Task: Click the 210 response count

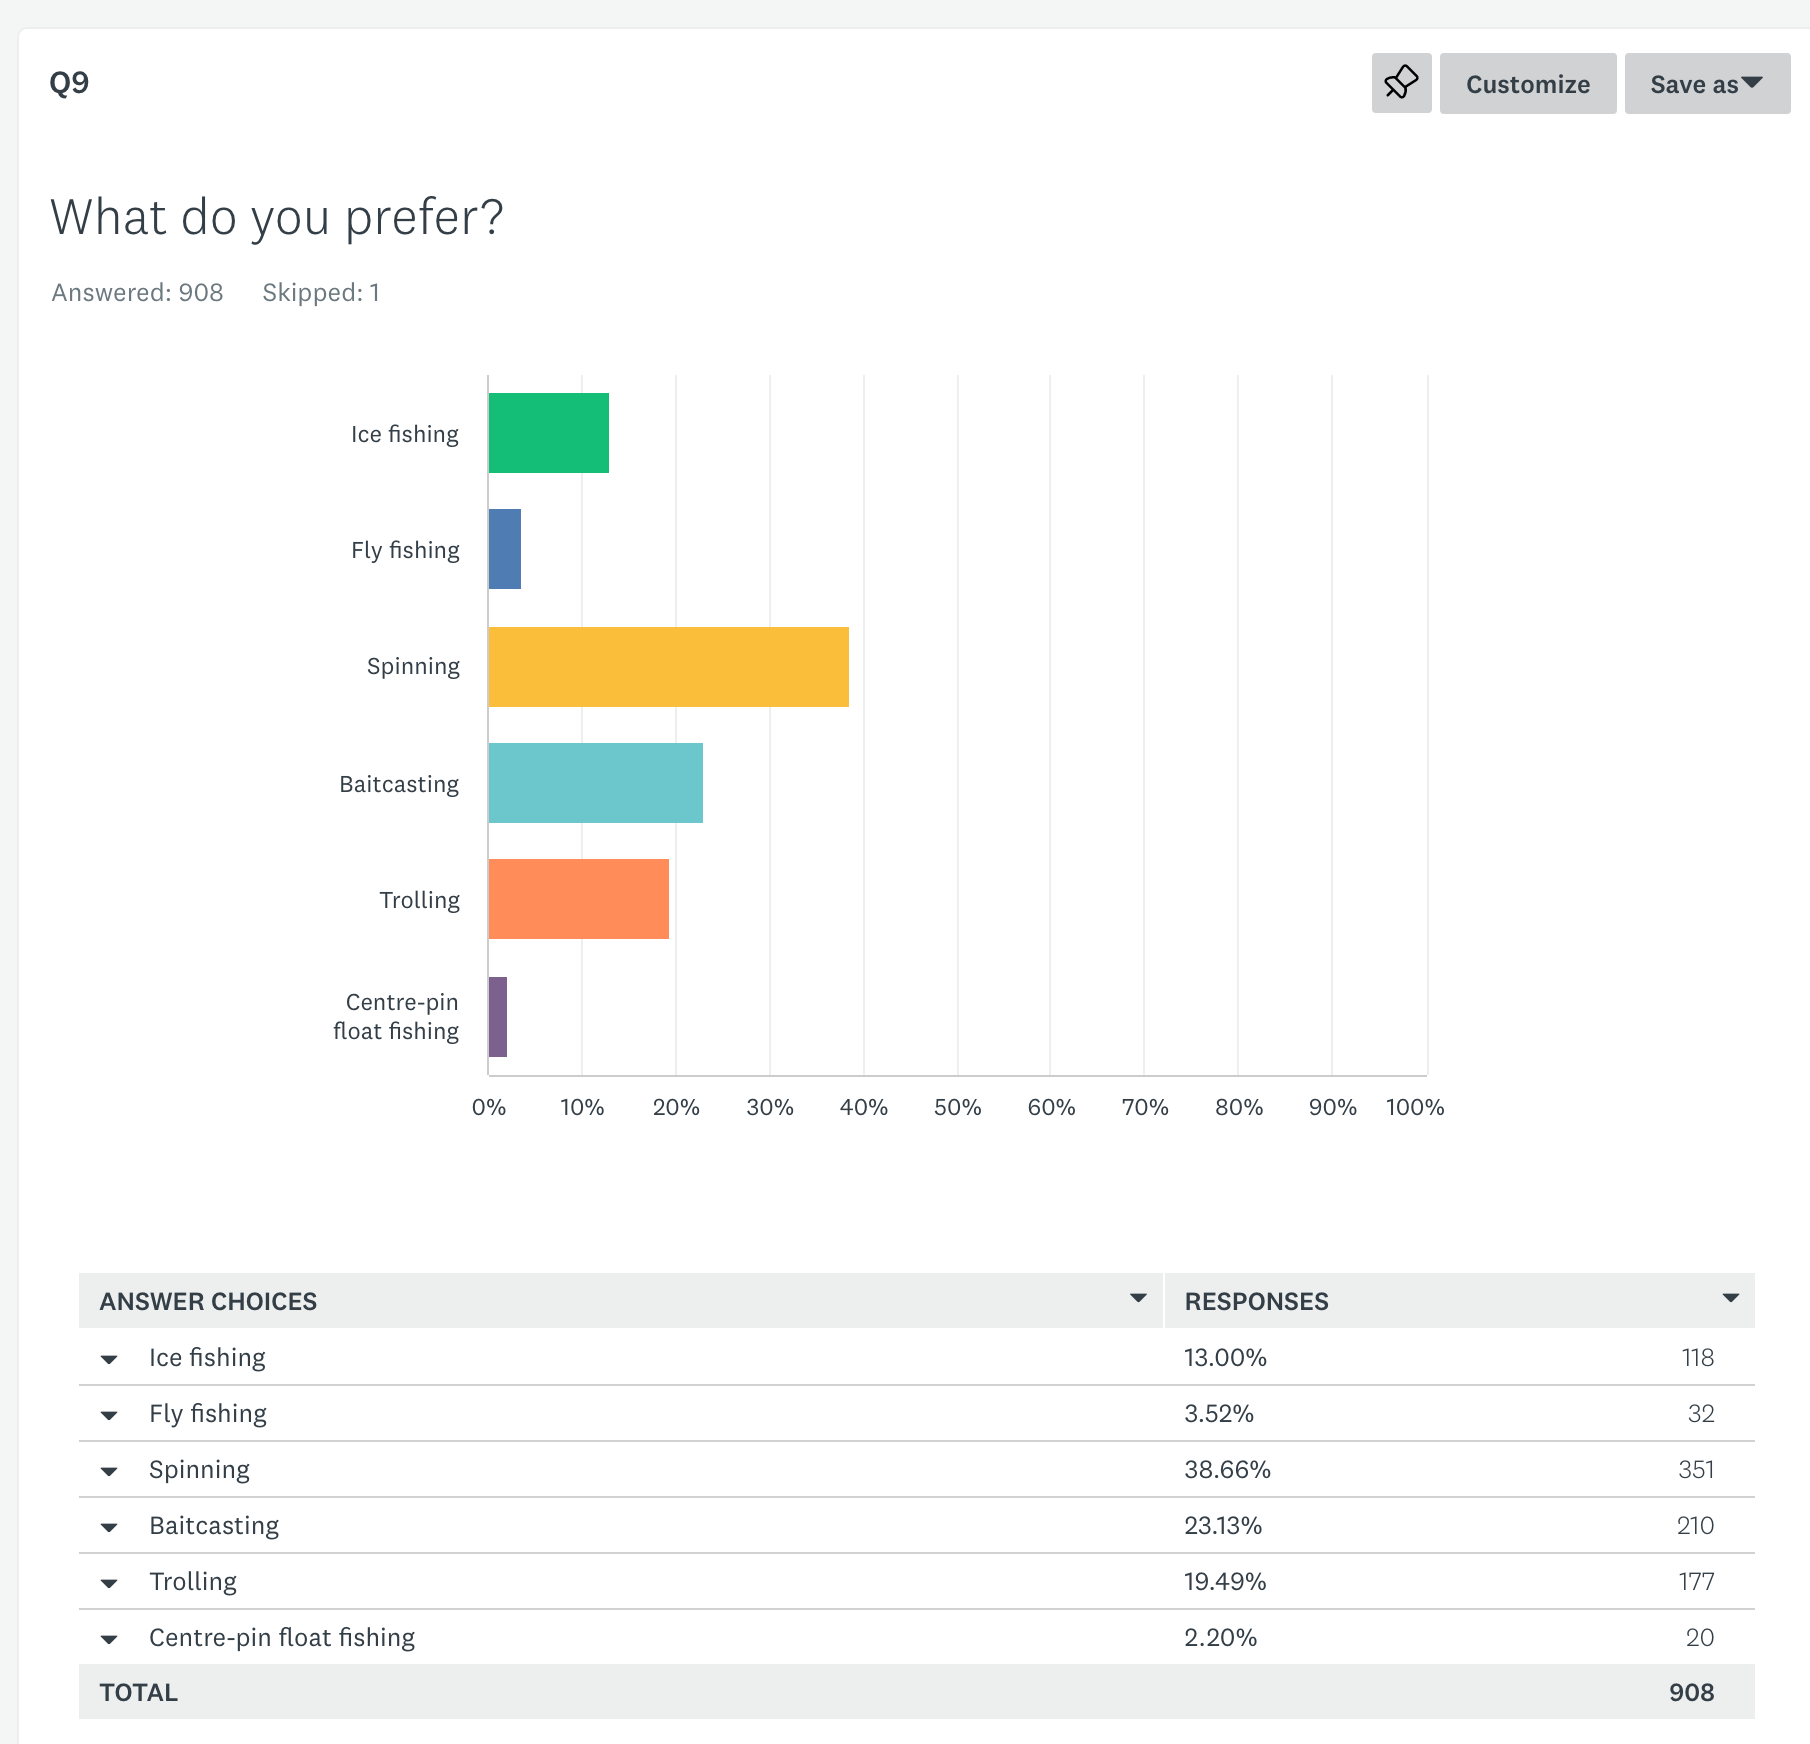Action: tap(1695, 1525)
